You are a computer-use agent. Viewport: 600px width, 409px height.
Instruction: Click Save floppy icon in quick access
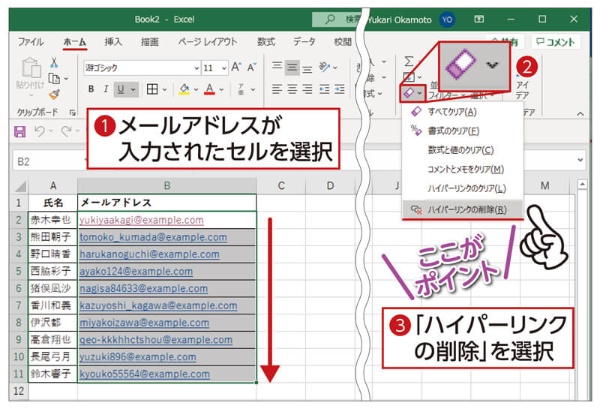pyautogui.click(x=20, y=132)
